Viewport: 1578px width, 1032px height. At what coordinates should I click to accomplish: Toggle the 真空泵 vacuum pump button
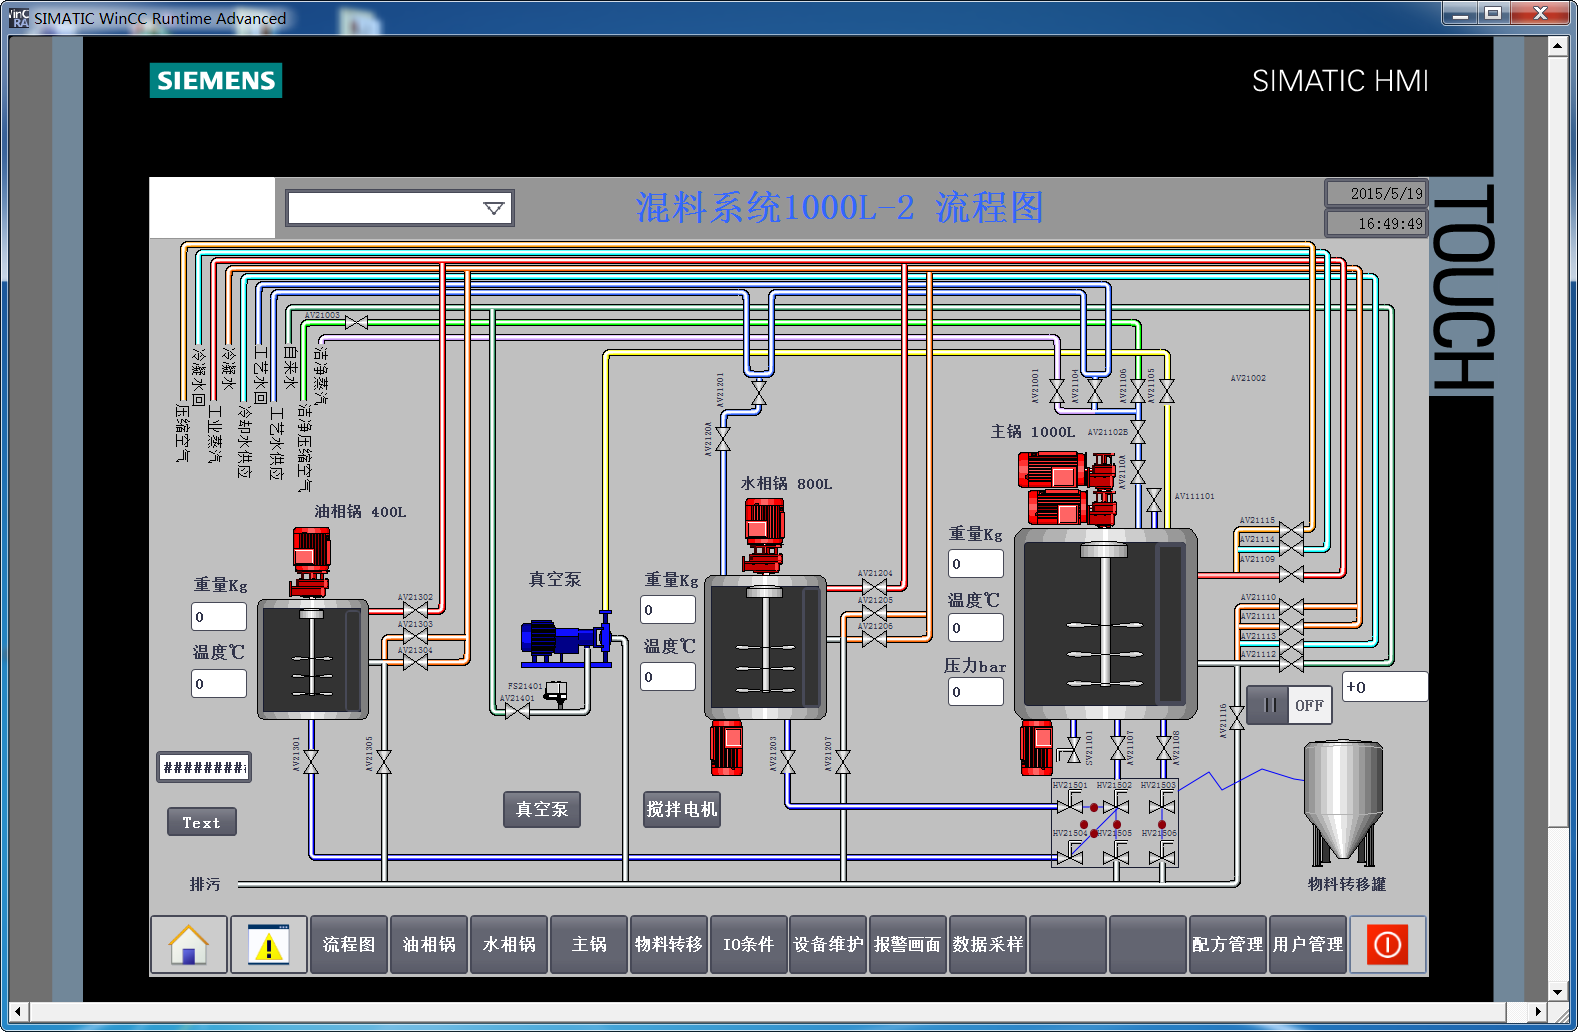[542, 809]
